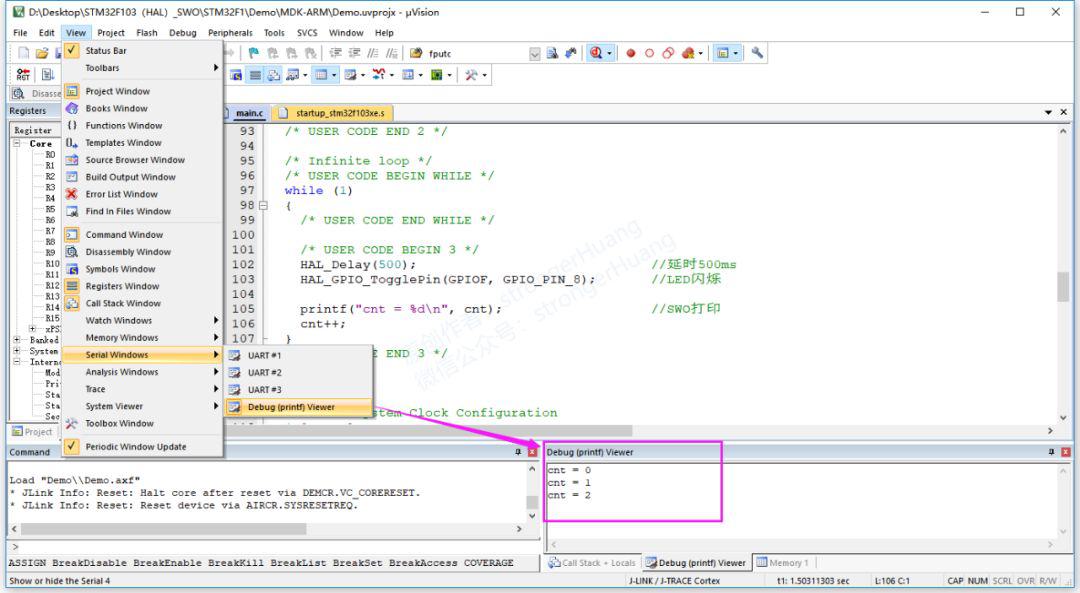Click the Symbols Window menu icon

point(72,269)
